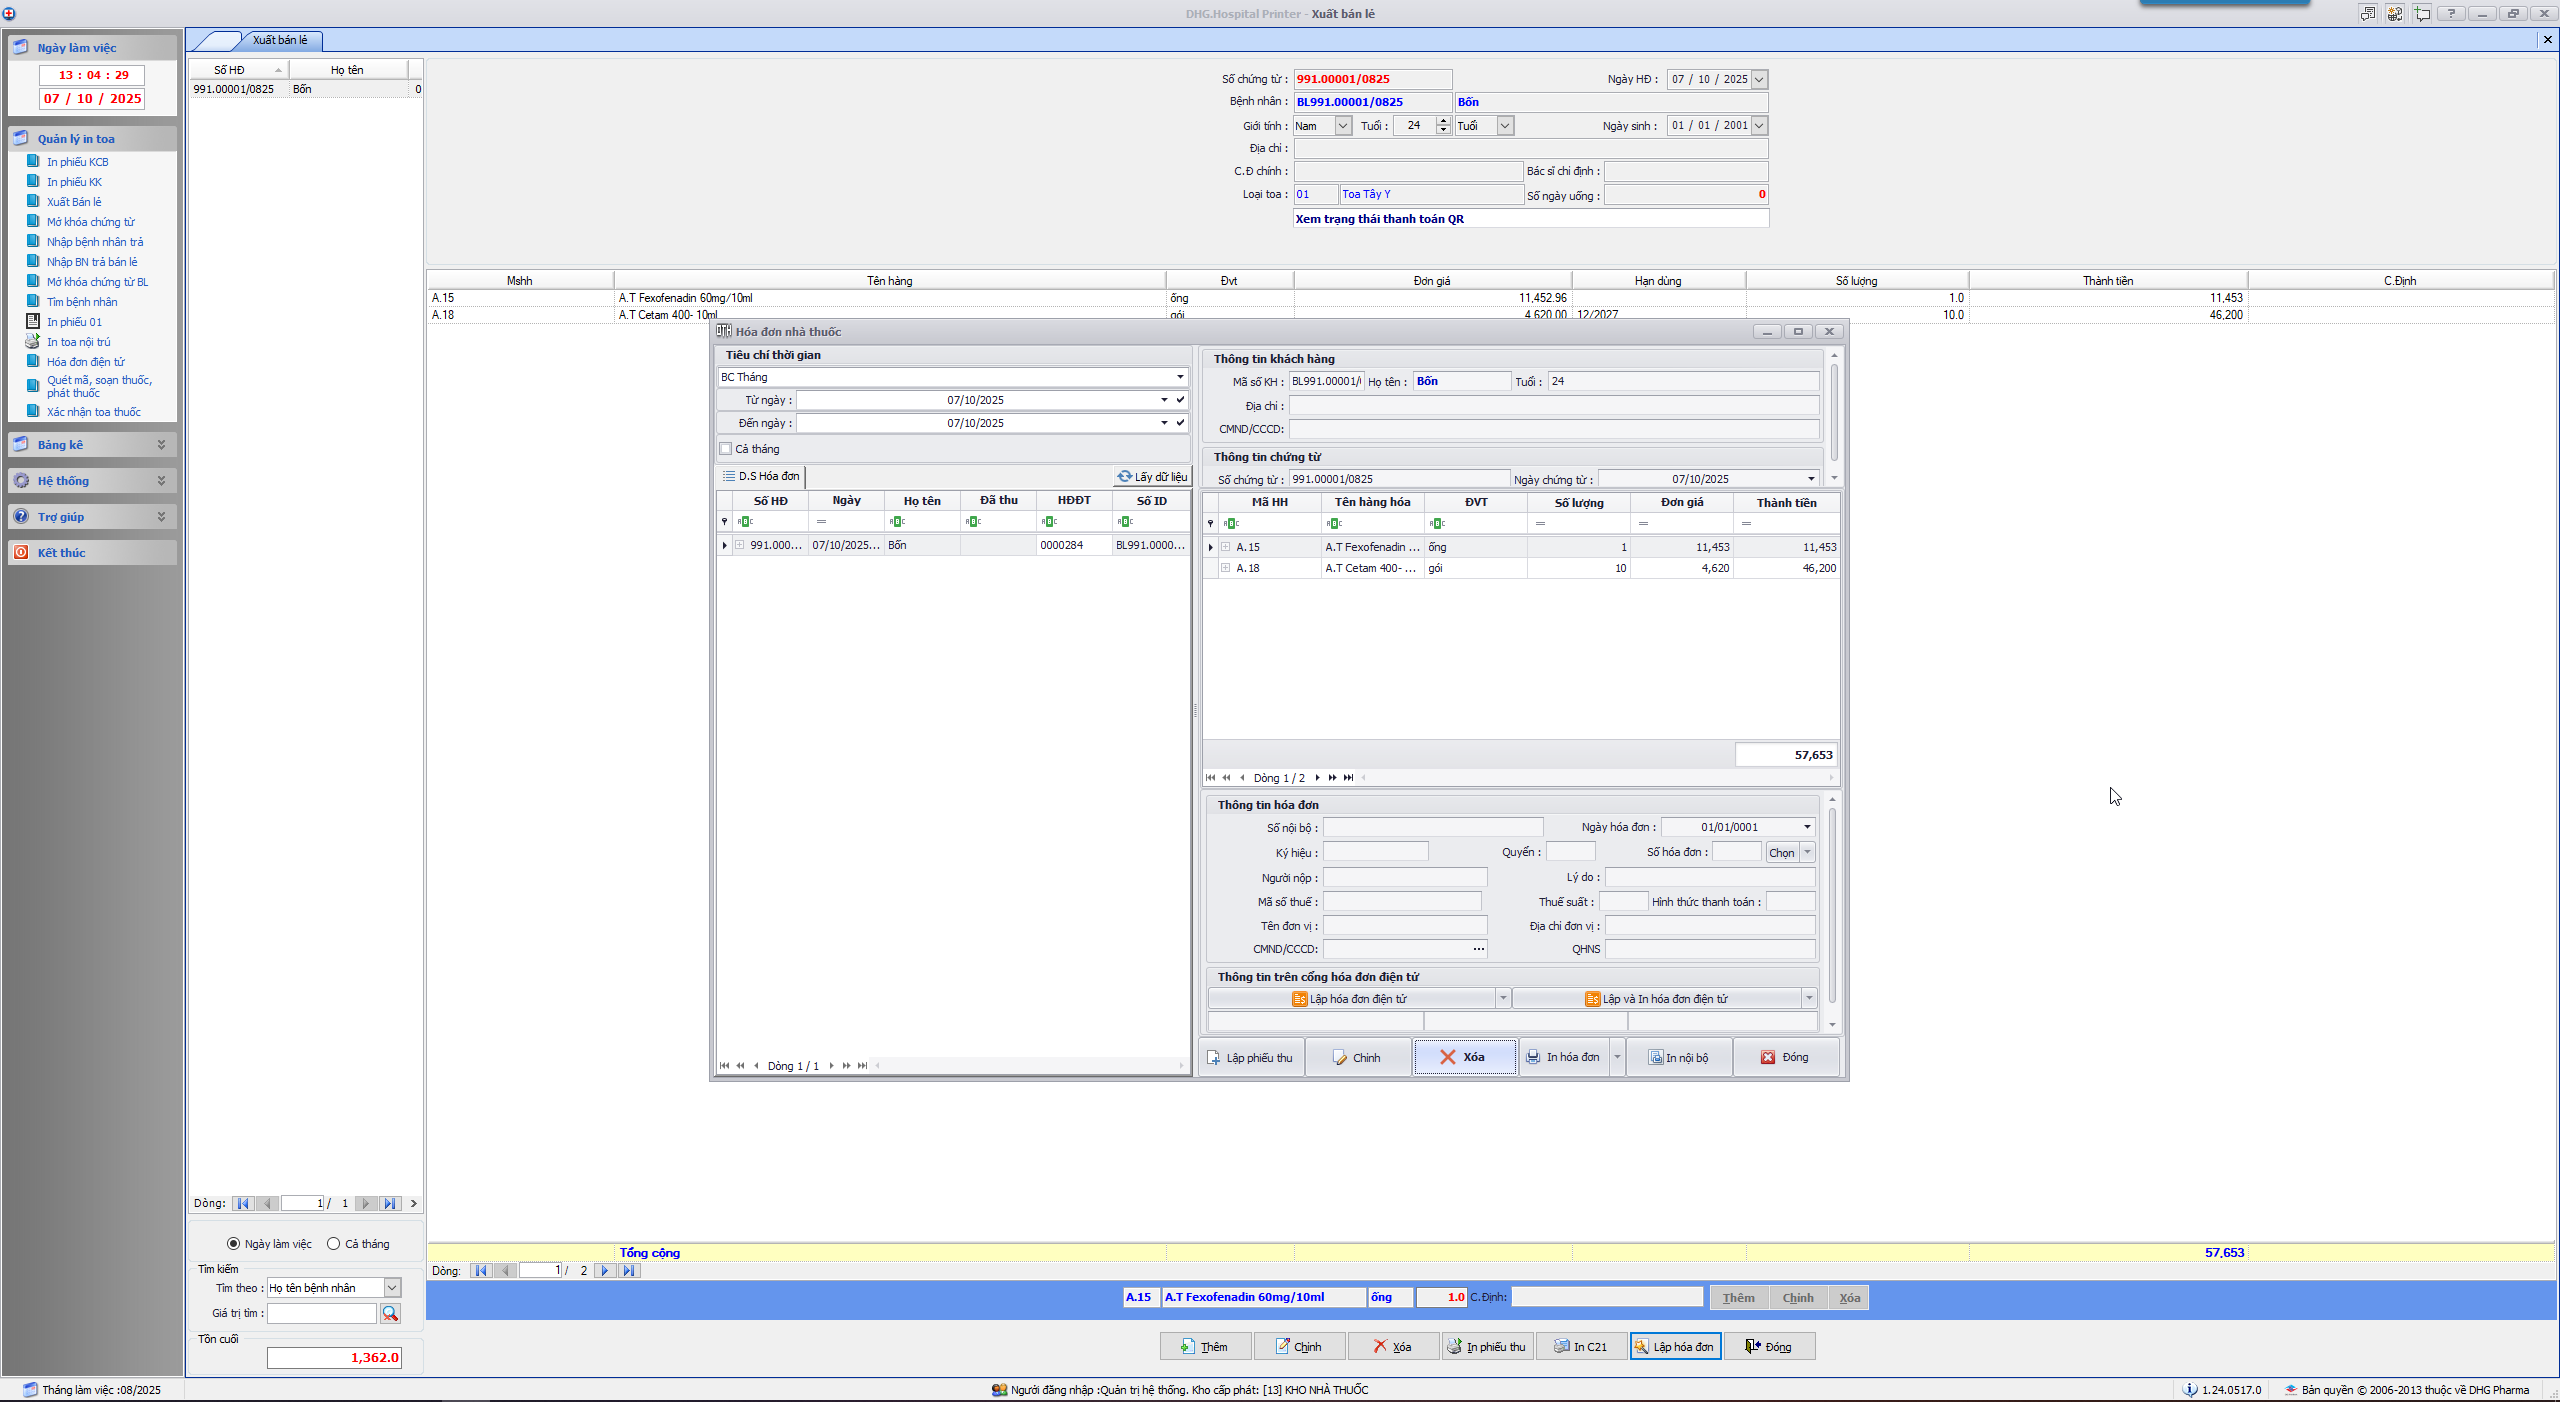Switch to the Xuất bán lẻ tab
2560x1402 pixels.
(280, 40)
